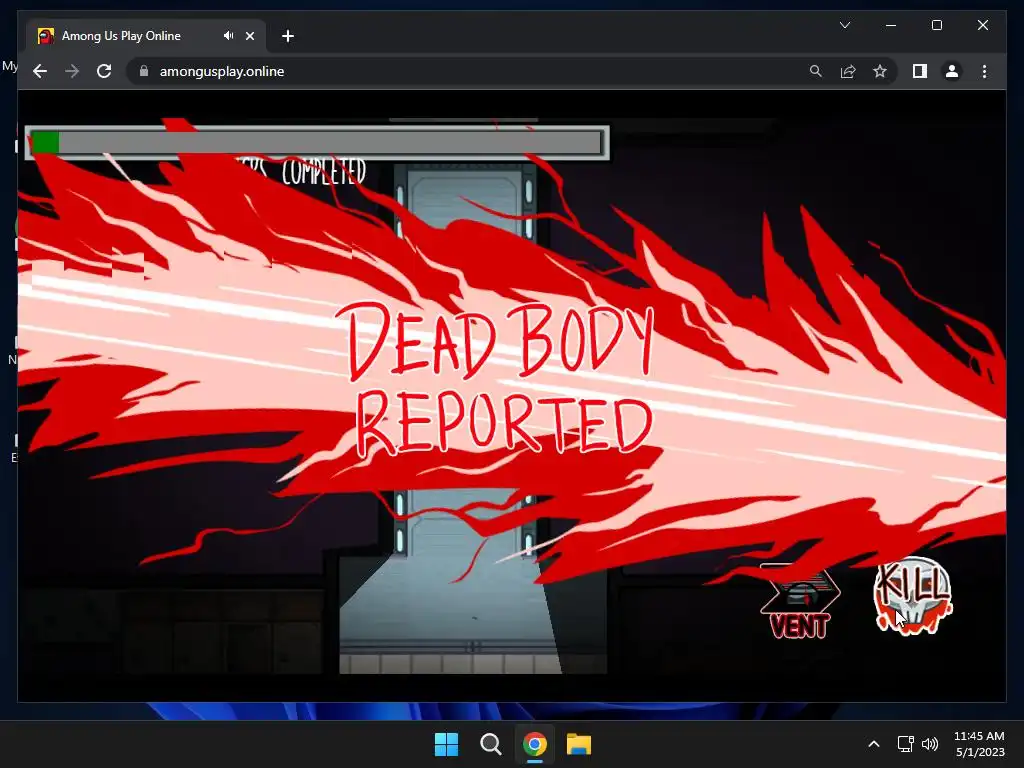Viewport: 1024px width, 768px height.
Task: Go forward to the next page
Action: pos(72,71)
